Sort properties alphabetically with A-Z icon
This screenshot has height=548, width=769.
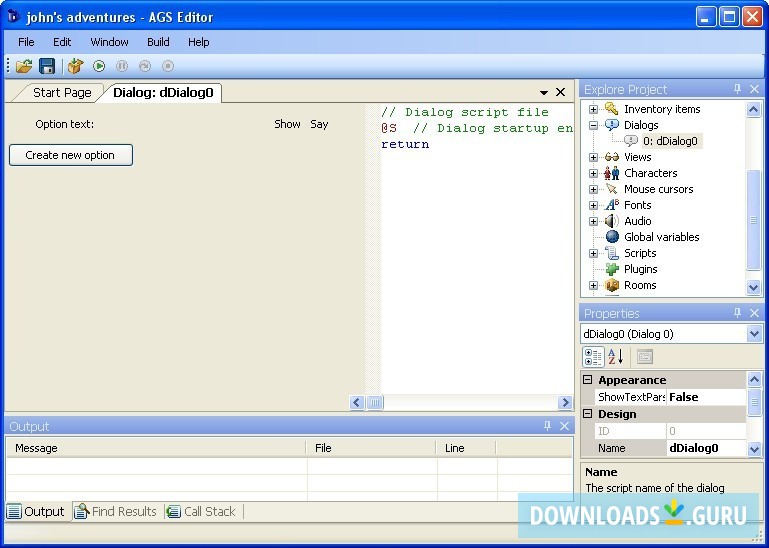point(615,357)
